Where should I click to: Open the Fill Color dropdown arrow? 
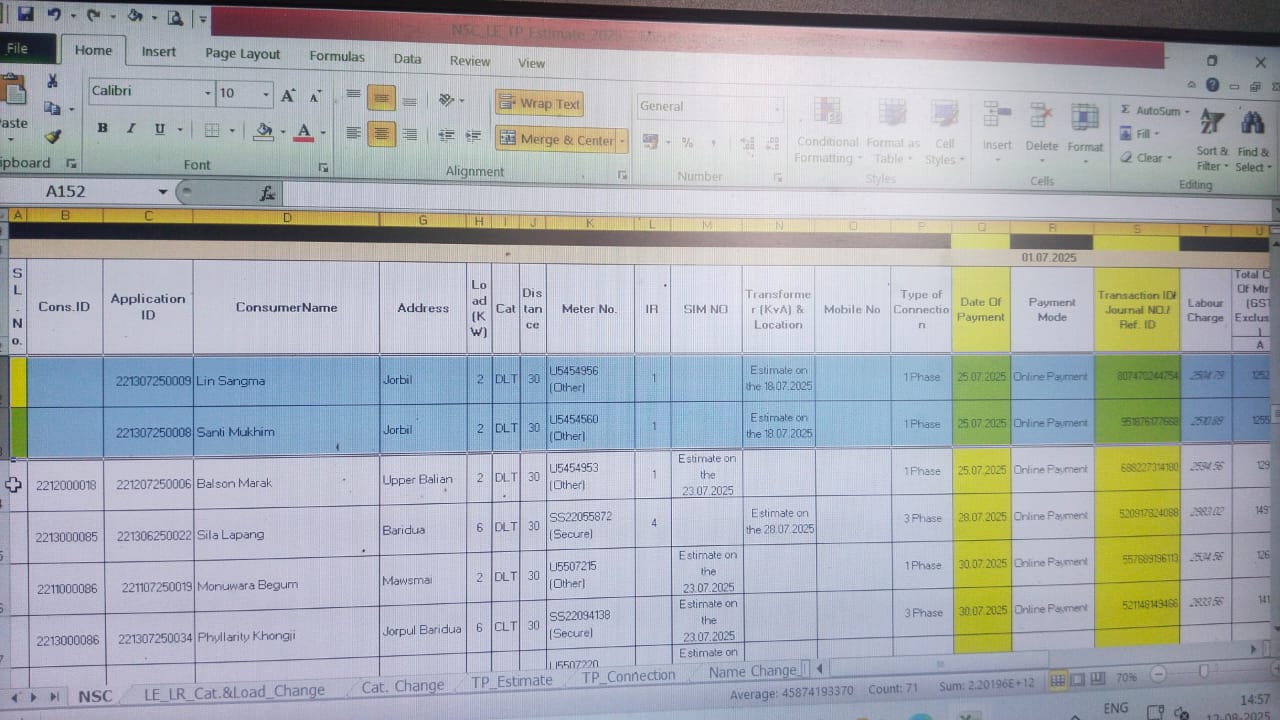pyautogui.click(x=283, y=131)
